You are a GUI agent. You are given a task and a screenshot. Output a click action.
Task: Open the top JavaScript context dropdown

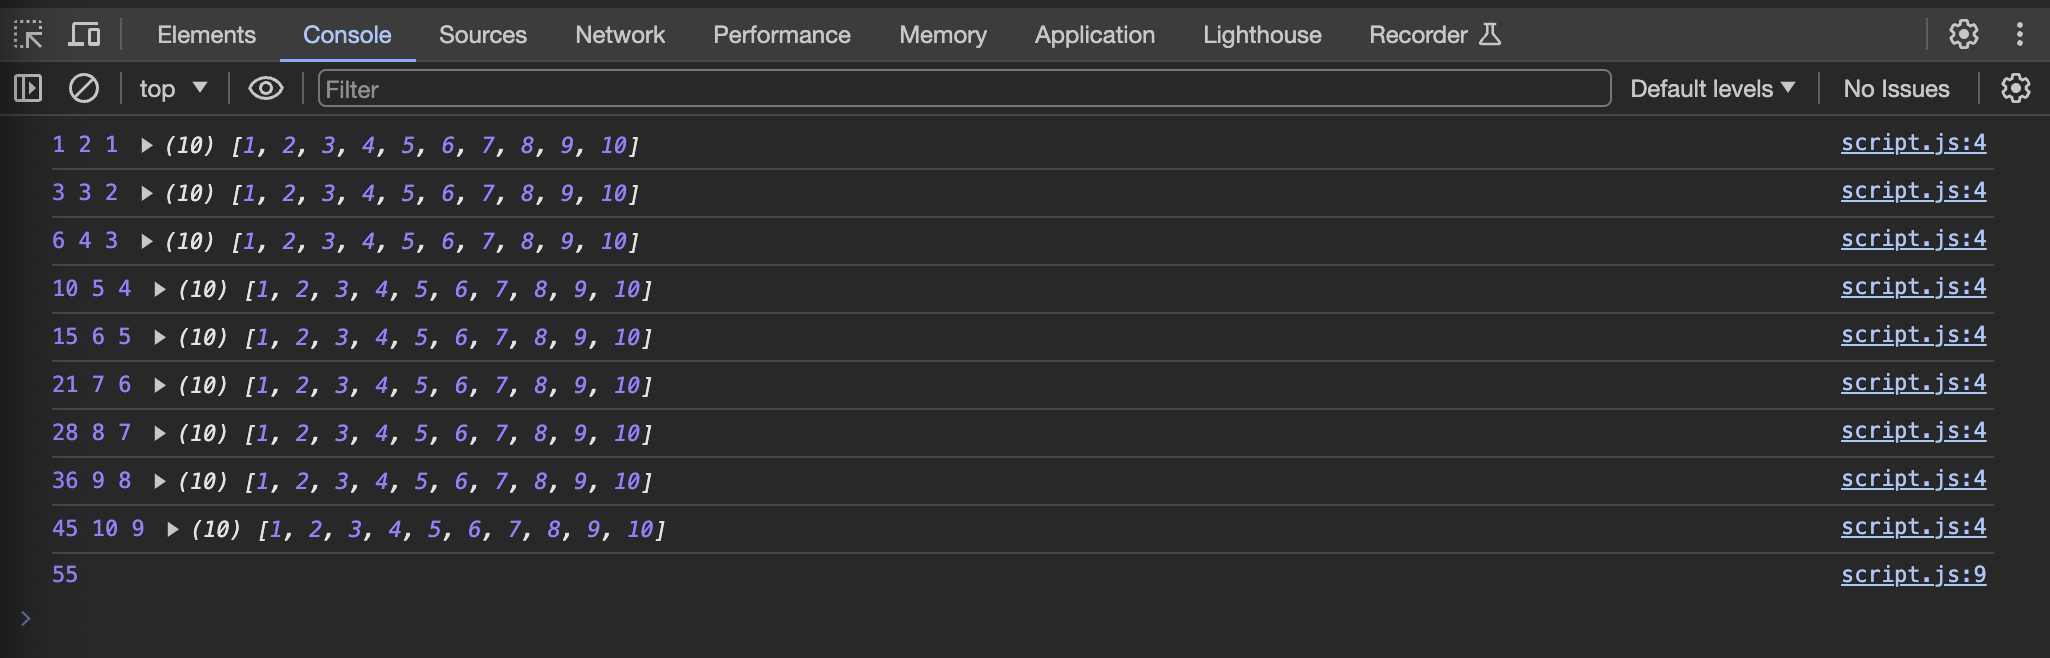pos(172,89)
